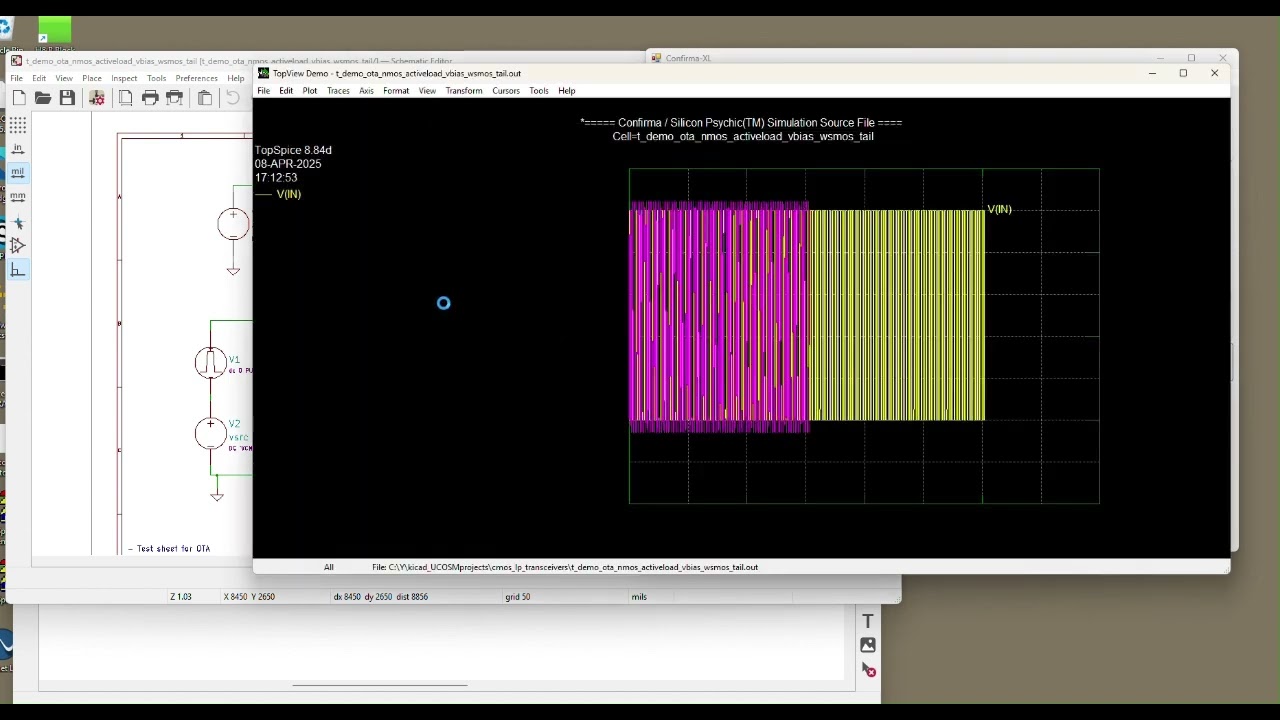Open Preferences menu in Schematic Editor
Screen dimensions: 1280x720
click(x=197, y=78)
